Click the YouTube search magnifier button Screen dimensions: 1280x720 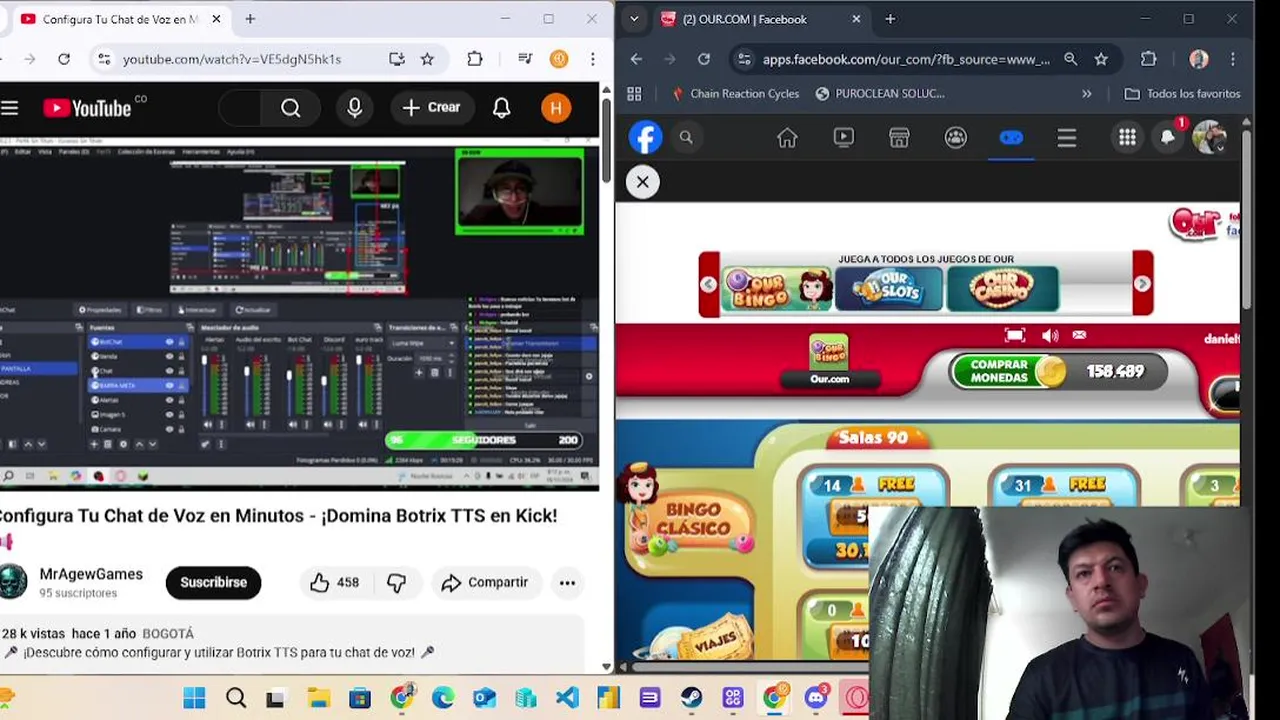tap(290, 108)
